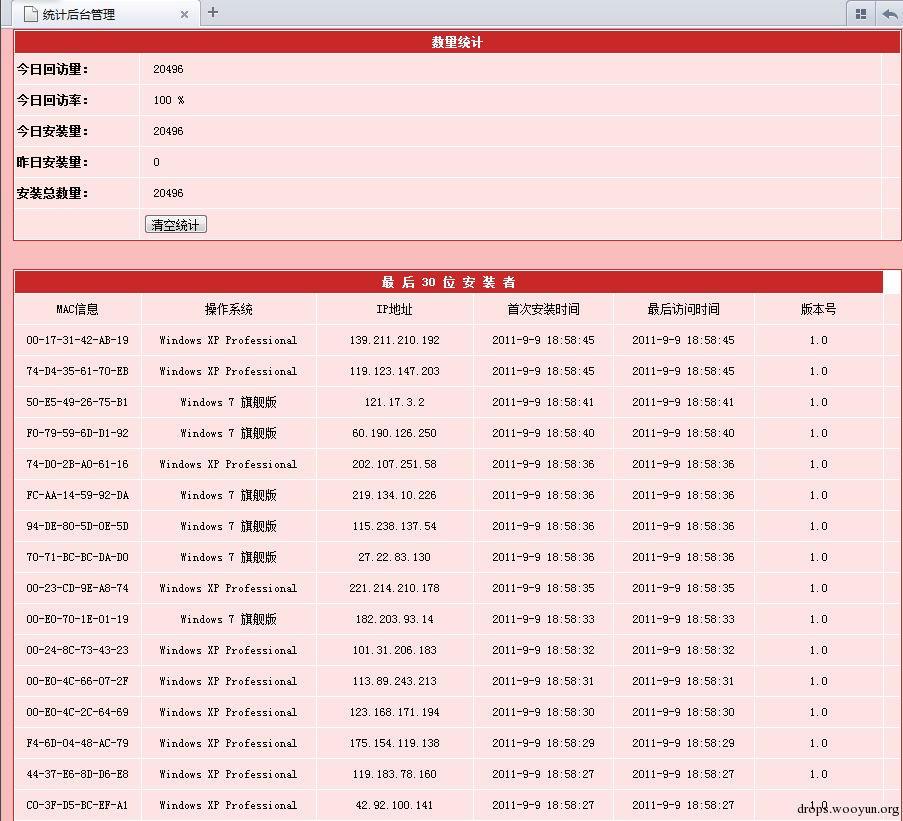This screenshot has height=821, width=903.
Task: Click first install time in the 175.154.119.138 row
Action: coord(543,744)
